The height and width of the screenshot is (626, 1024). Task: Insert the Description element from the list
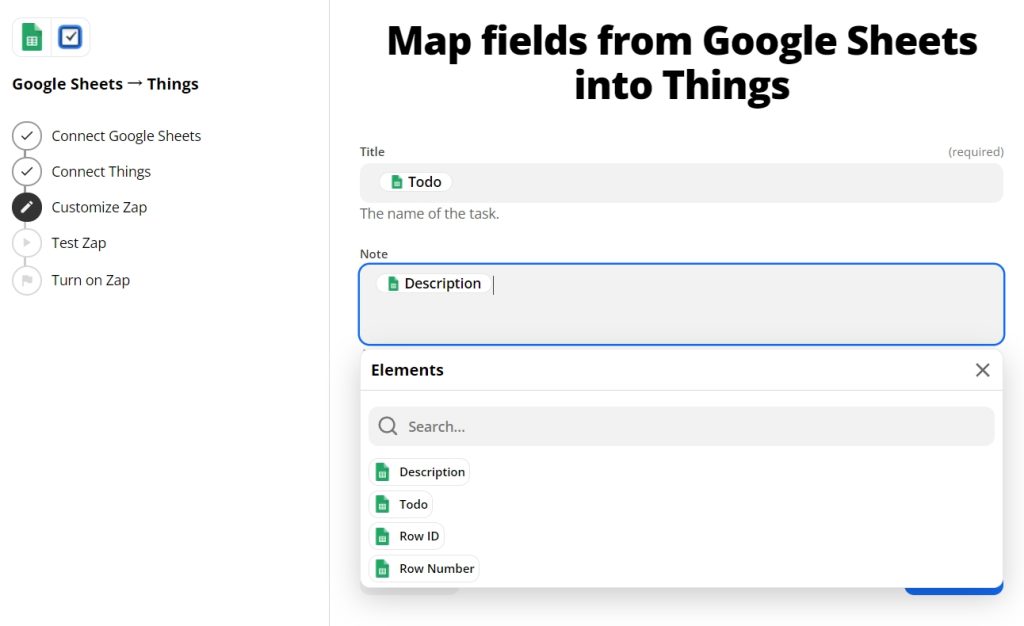[419, 472]
